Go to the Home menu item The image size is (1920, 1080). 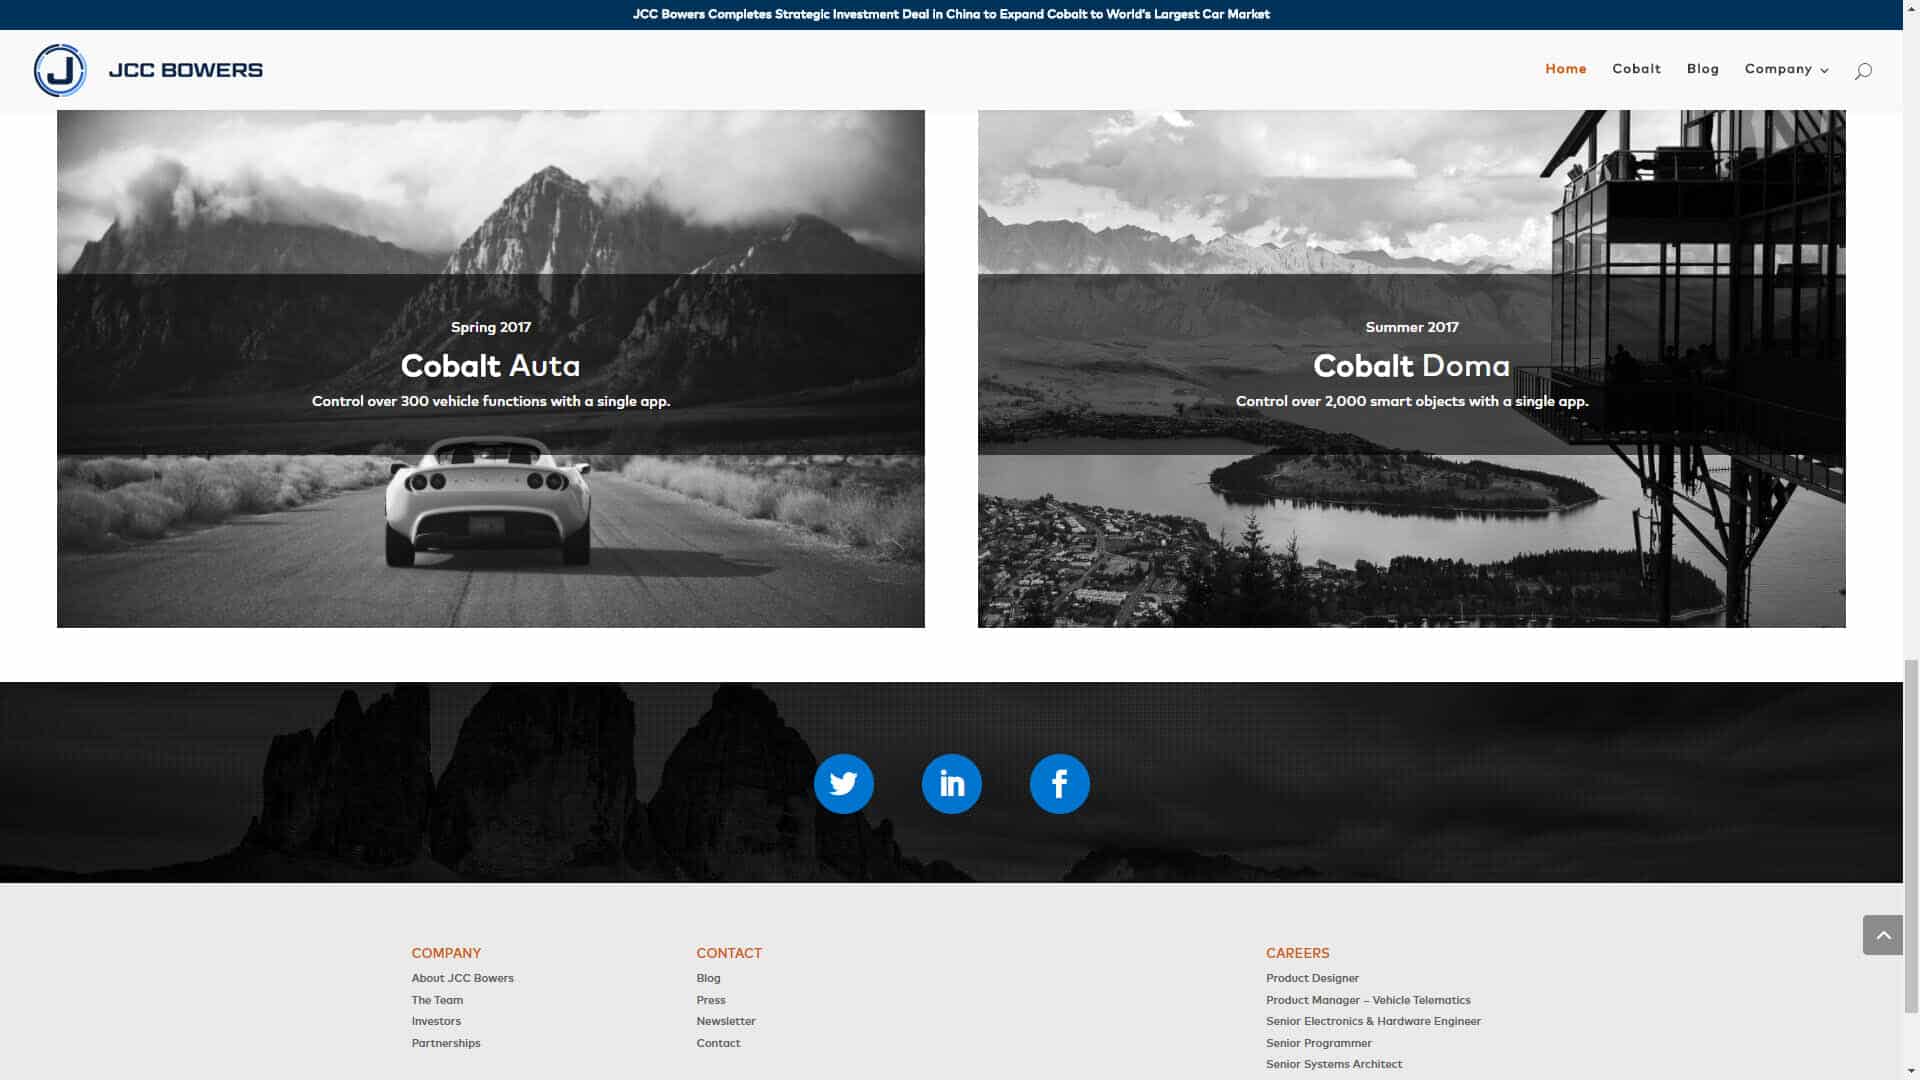click(x=1565, y=69)
